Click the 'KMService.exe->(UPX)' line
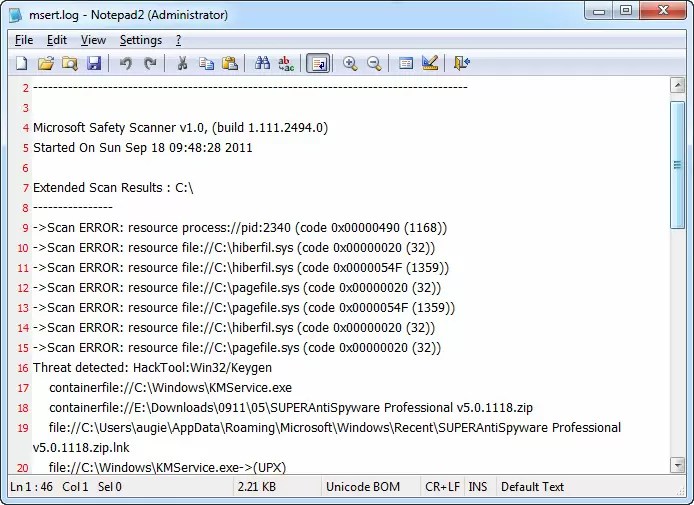This screenshot has height=505, width=694. pos(167,467)
